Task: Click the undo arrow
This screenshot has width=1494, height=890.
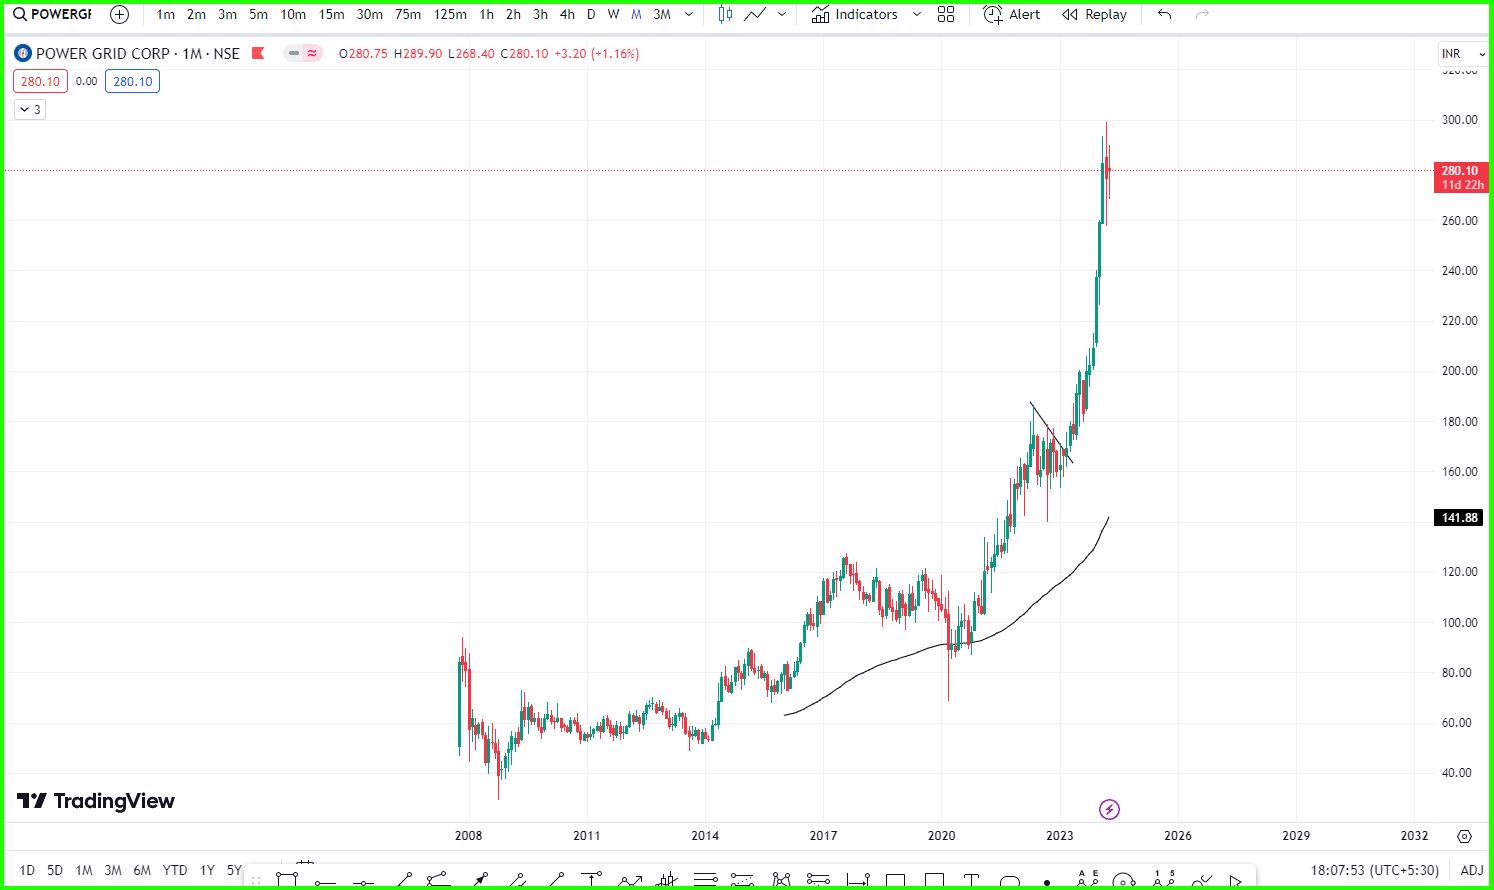Action: (1164, 14)
